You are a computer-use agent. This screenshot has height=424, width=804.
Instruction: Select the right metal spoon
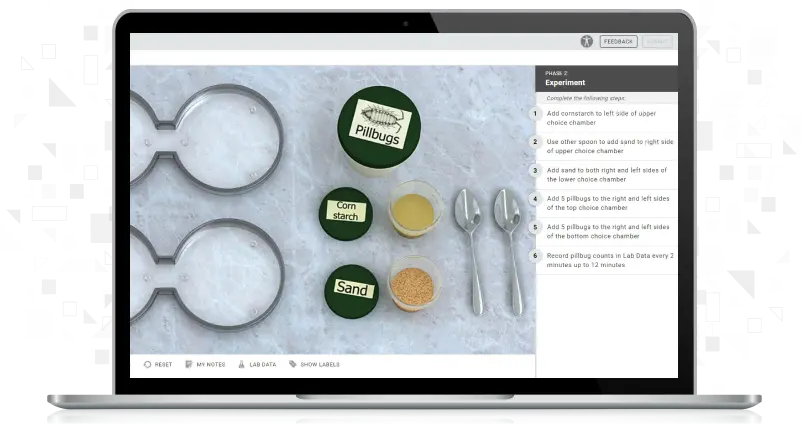[x=509, y=250]
